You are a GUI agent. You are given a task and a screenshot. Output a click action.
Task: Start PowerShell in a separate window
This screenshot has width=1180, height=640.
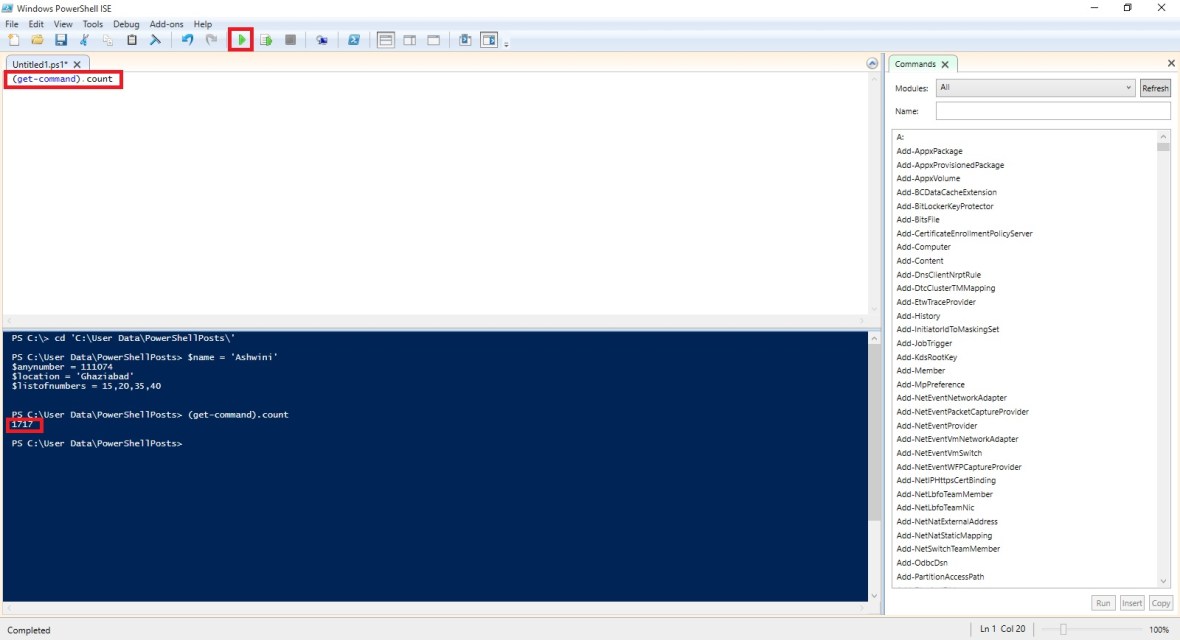tap(353, 40)
